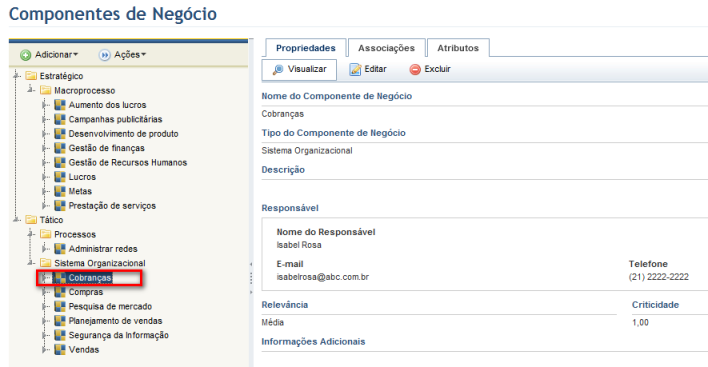
Task: Collapse the Processos folder node
Action: point(31,234)
